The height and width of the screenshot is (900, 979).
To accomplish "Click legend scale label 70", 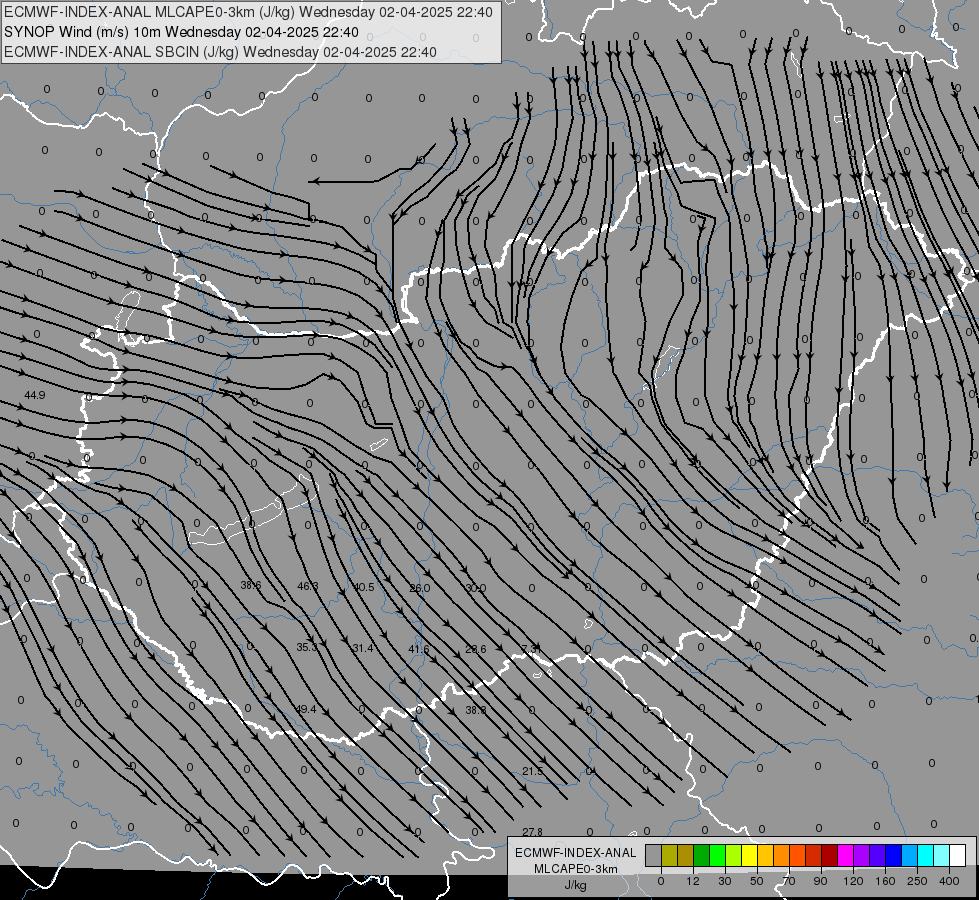I will pos(789,881).
